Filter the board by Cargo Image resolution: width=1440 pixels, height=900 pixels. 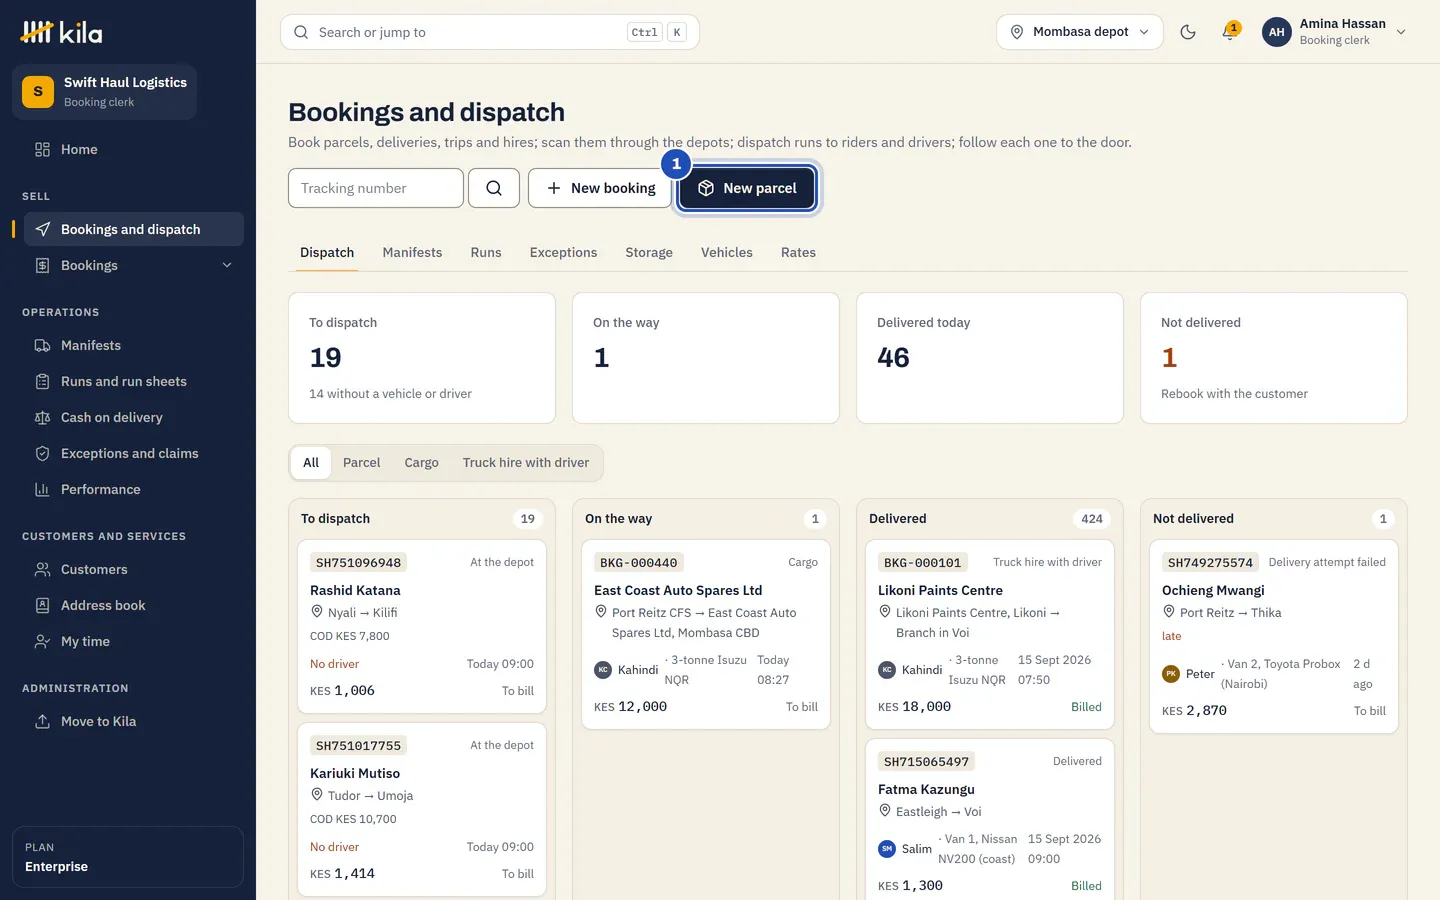[x=422, y=463]
